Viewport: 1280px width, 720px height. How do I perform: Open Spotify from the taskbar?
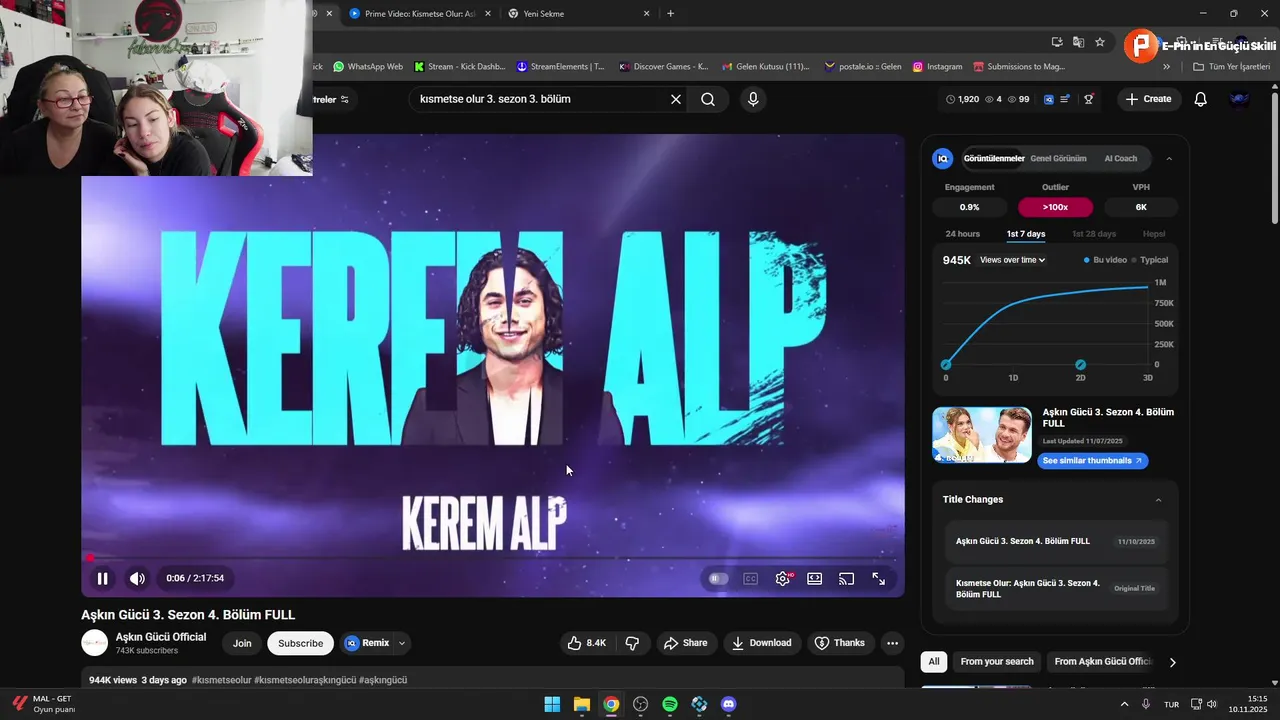(670, 704)
